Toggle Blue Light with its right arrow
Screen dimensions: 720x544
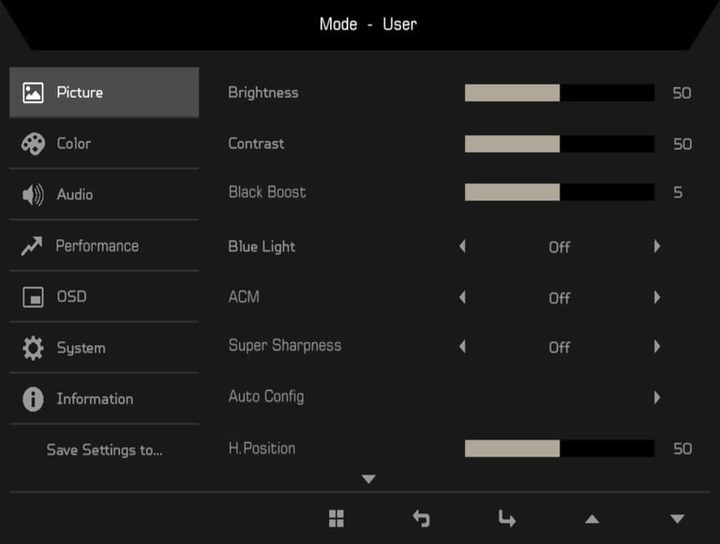click(x=657, y=246)
